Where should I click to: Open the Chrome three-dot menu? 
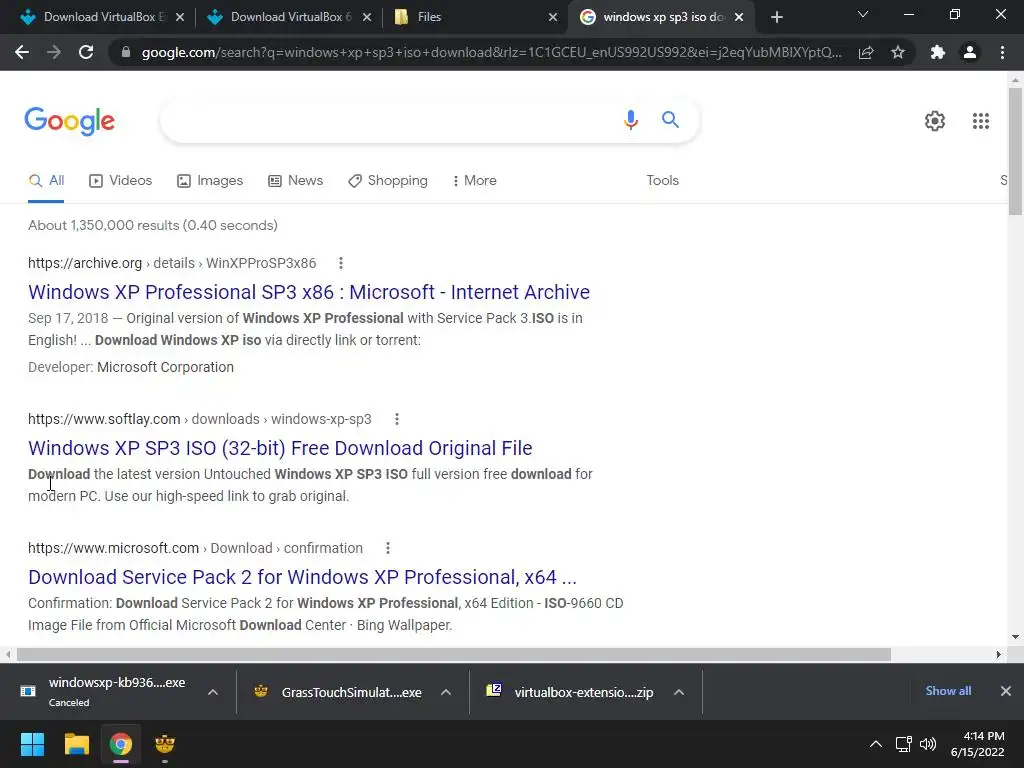1002,52
